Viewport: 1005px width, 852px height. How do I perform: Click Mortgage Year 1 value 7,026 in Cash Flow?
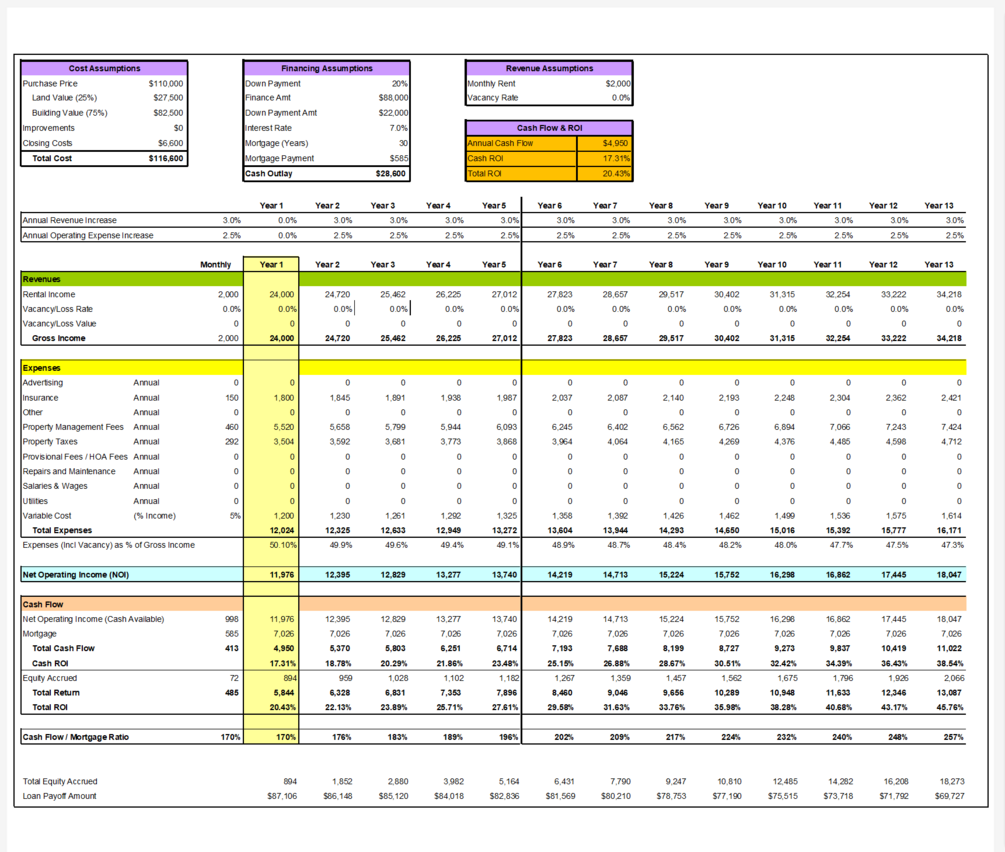point(284,633)
